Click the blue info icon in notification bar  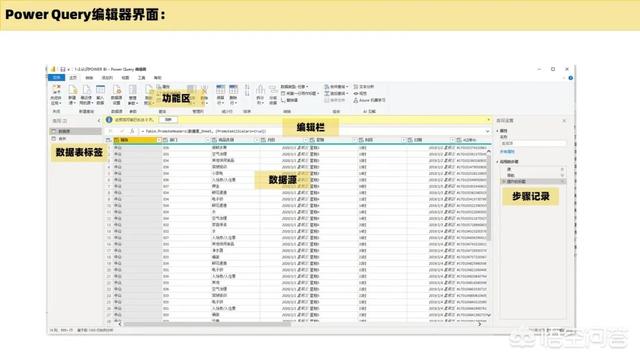tap(109, 120)
